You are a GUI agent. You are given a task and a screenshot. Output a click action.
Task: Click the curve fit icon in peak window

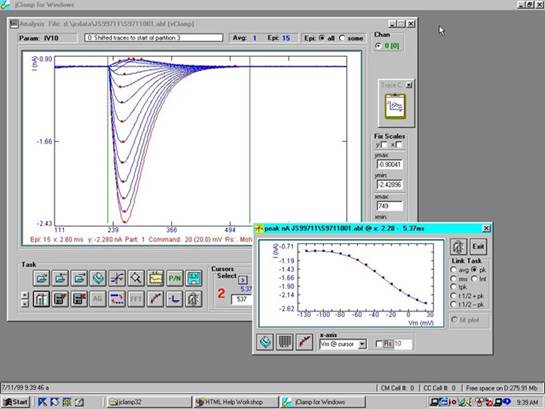(x=304, y=342)
